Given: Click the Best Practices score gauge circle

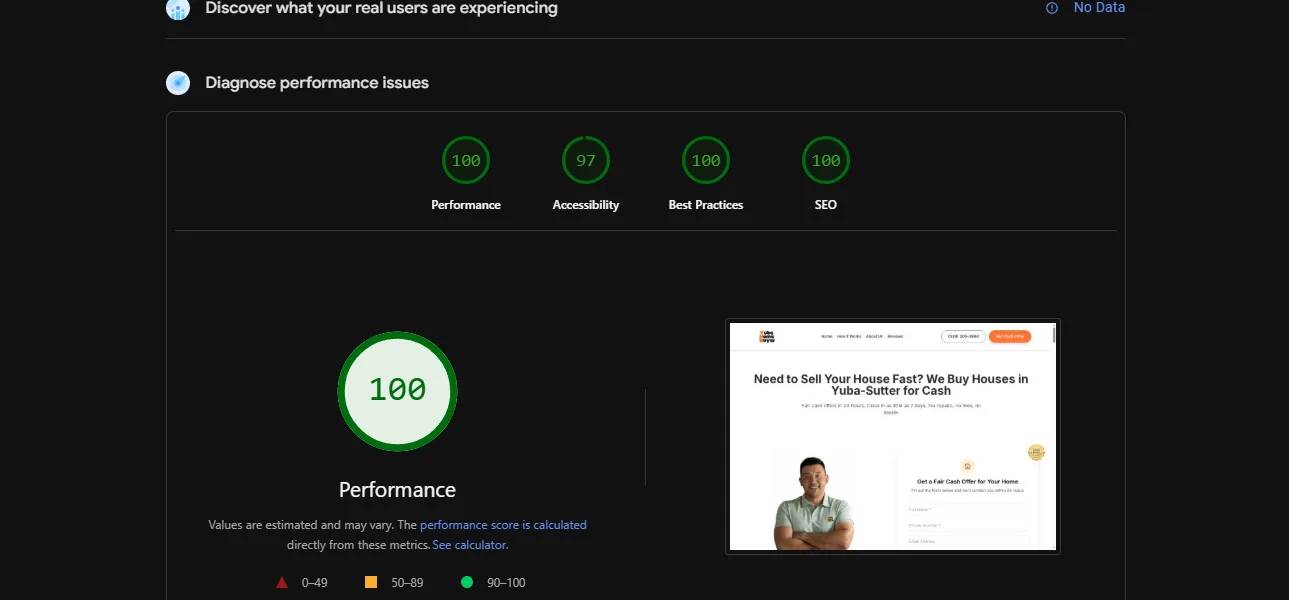Looking at the screenshot, I should click(705, 161).
